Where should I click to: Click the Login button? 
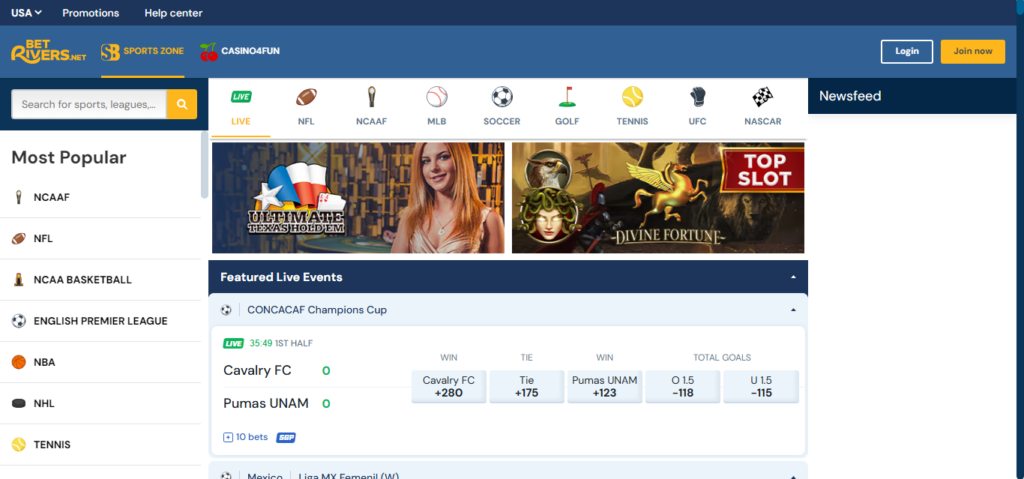pyautogui.click(x=906, y=52)
